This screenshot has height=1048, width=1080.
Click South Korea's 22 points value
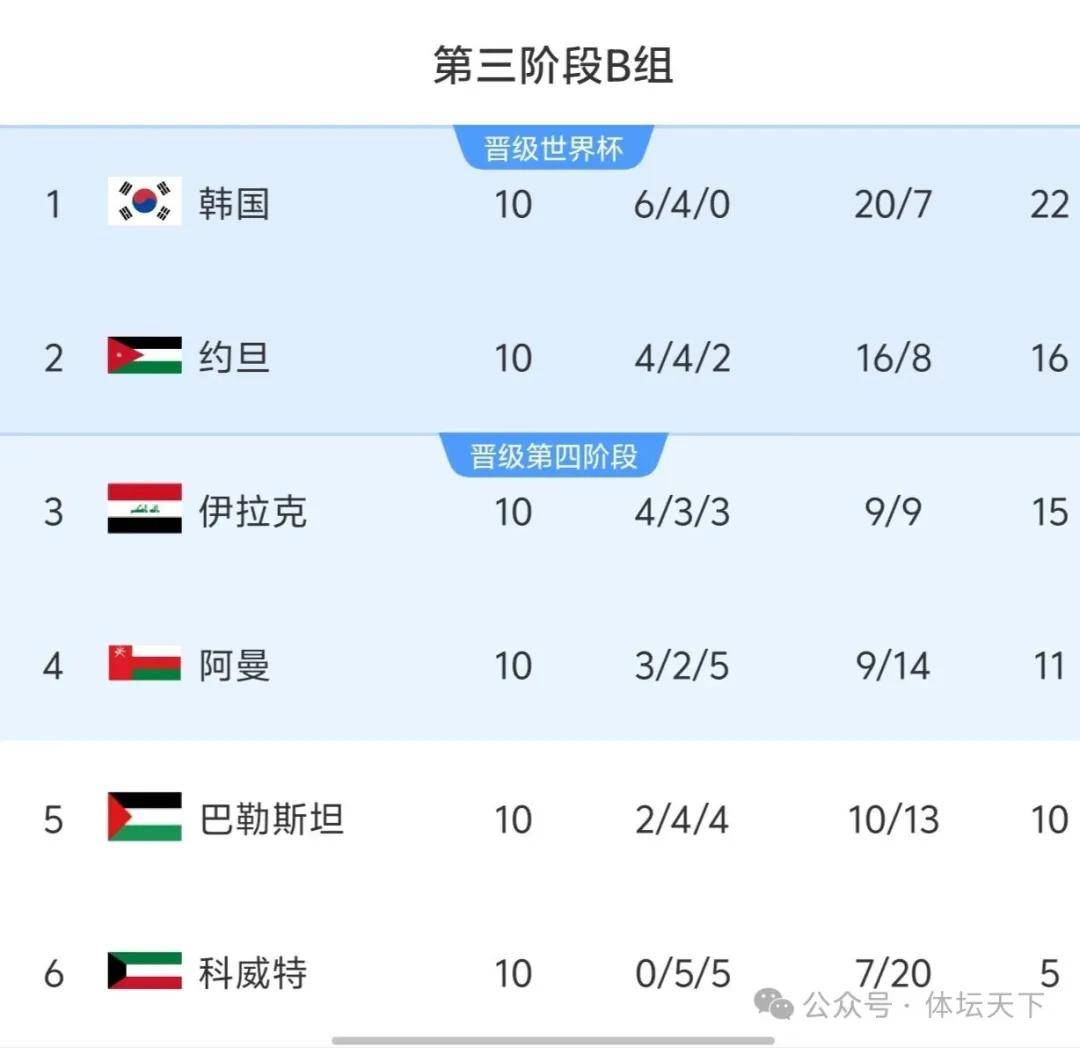tap(1049, 204)
